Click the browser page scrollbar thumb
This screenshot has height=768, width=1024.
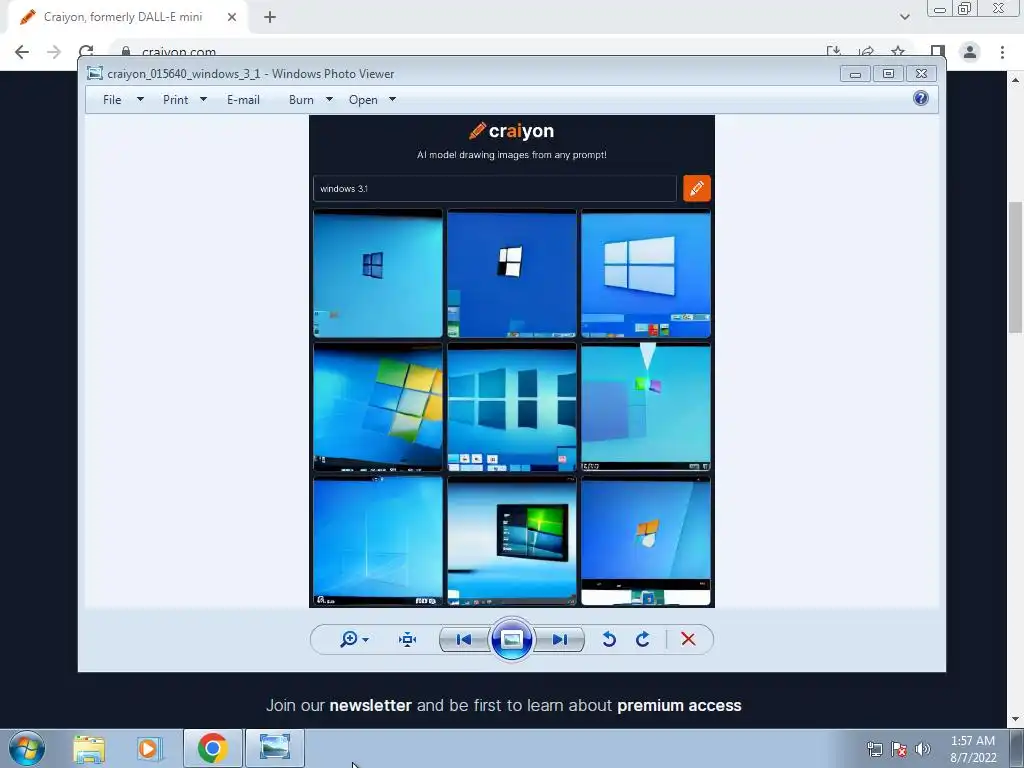coord(1015,267)
